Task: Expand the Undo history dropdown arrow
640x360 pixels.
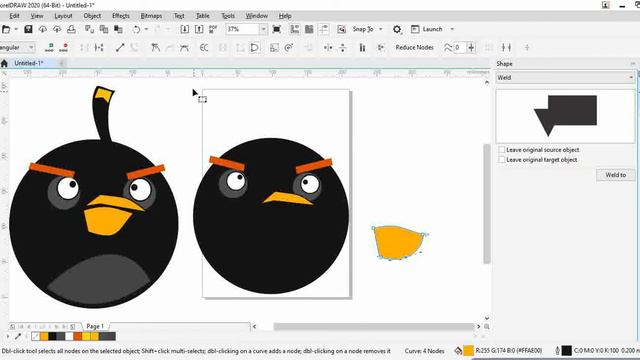Action: tap(146, 29)
